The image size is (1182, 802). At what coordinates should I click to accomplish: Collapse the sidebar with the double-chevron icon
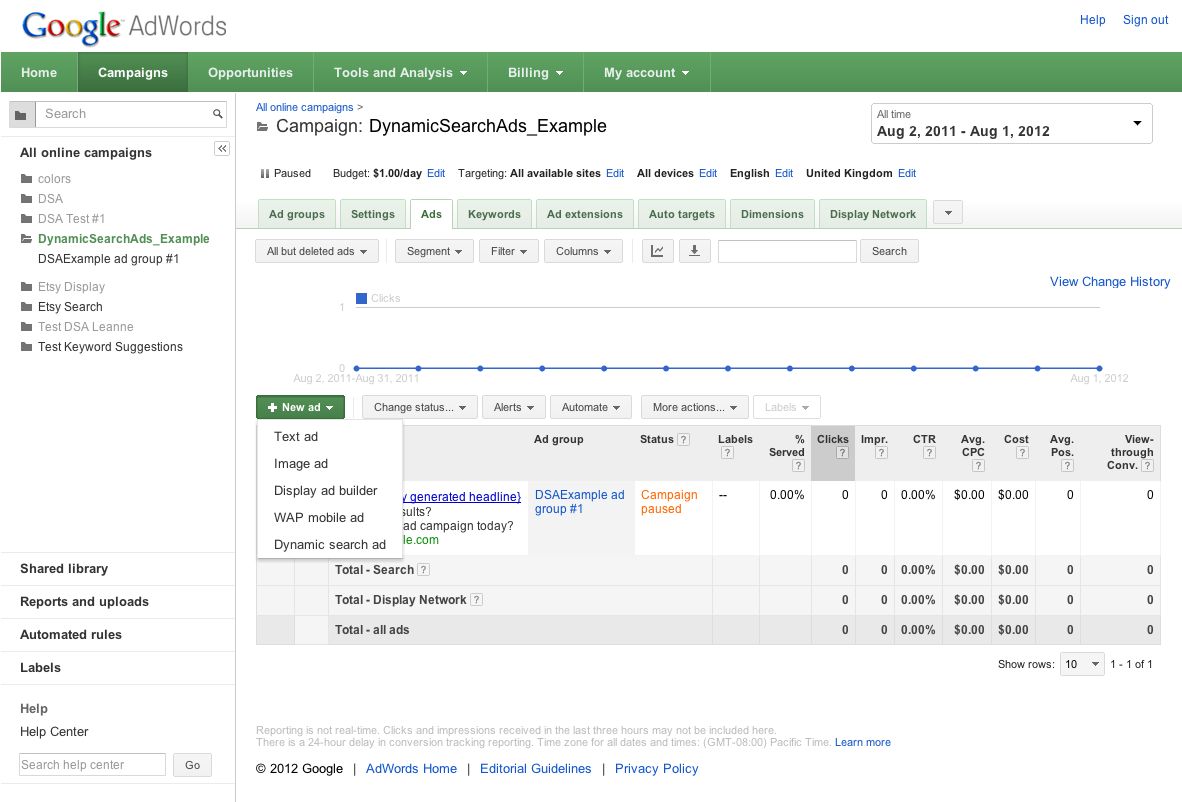[222, 148]
